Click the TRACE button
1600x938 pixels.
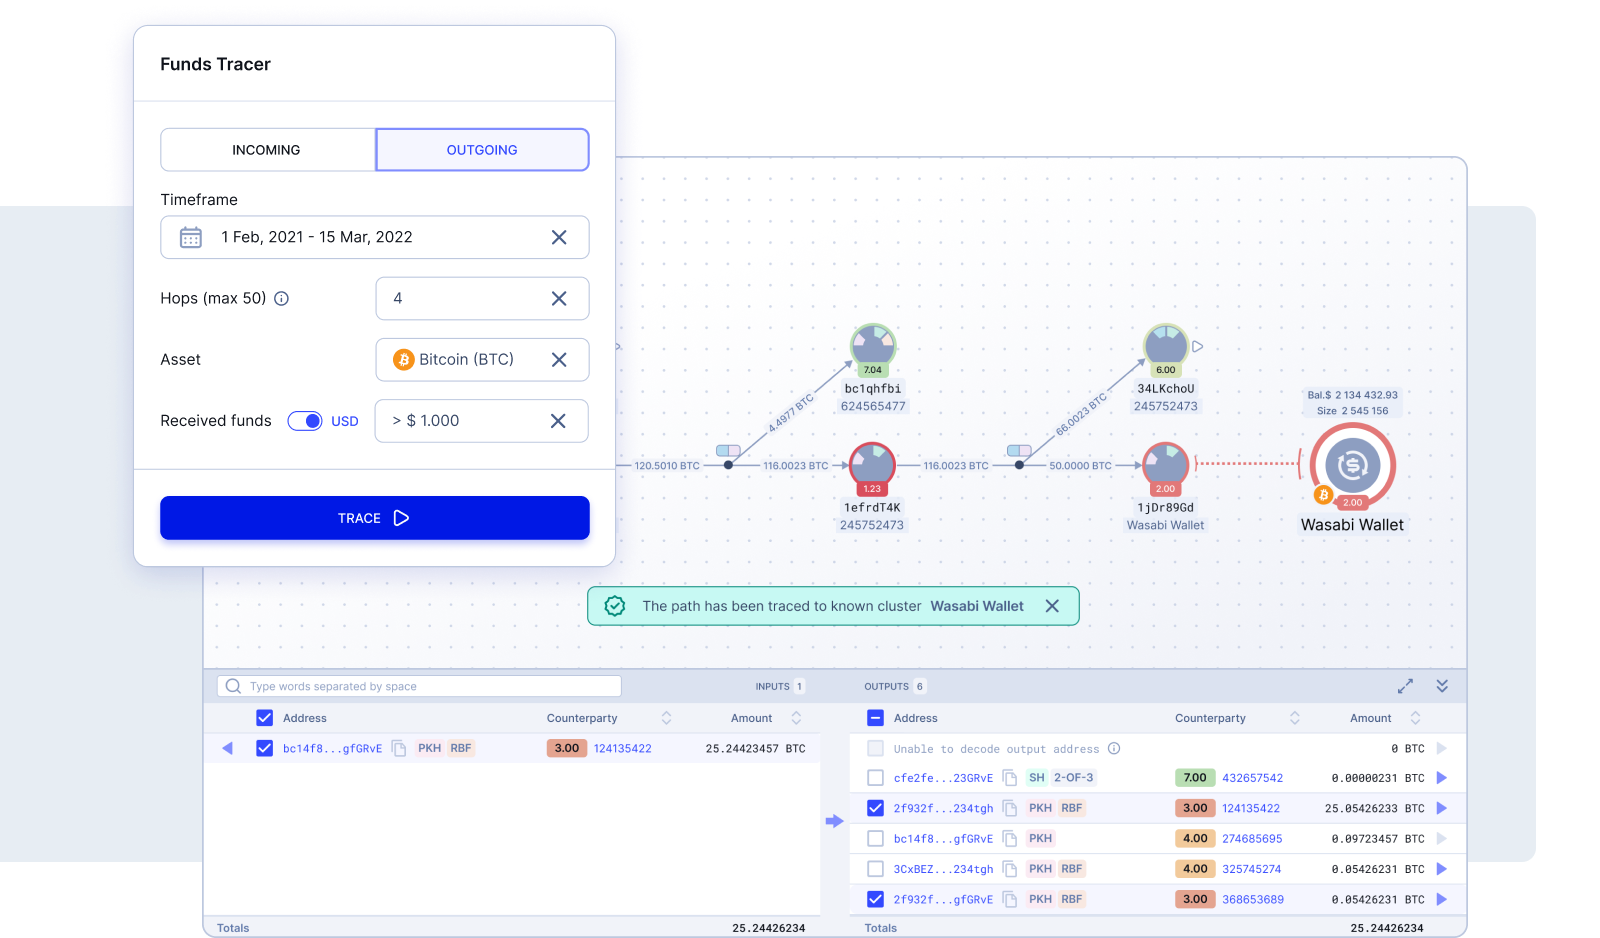click(x=375, y=518)
